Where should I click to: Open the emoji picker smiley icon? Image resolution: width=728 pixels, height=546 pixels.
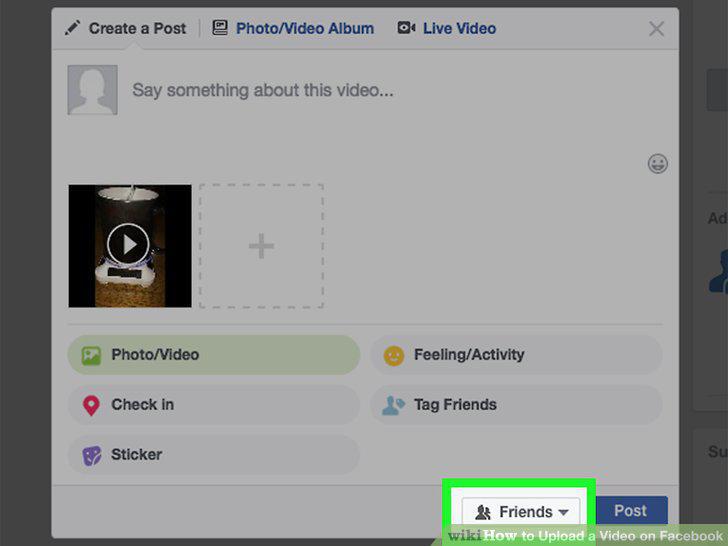click(657, 163)
